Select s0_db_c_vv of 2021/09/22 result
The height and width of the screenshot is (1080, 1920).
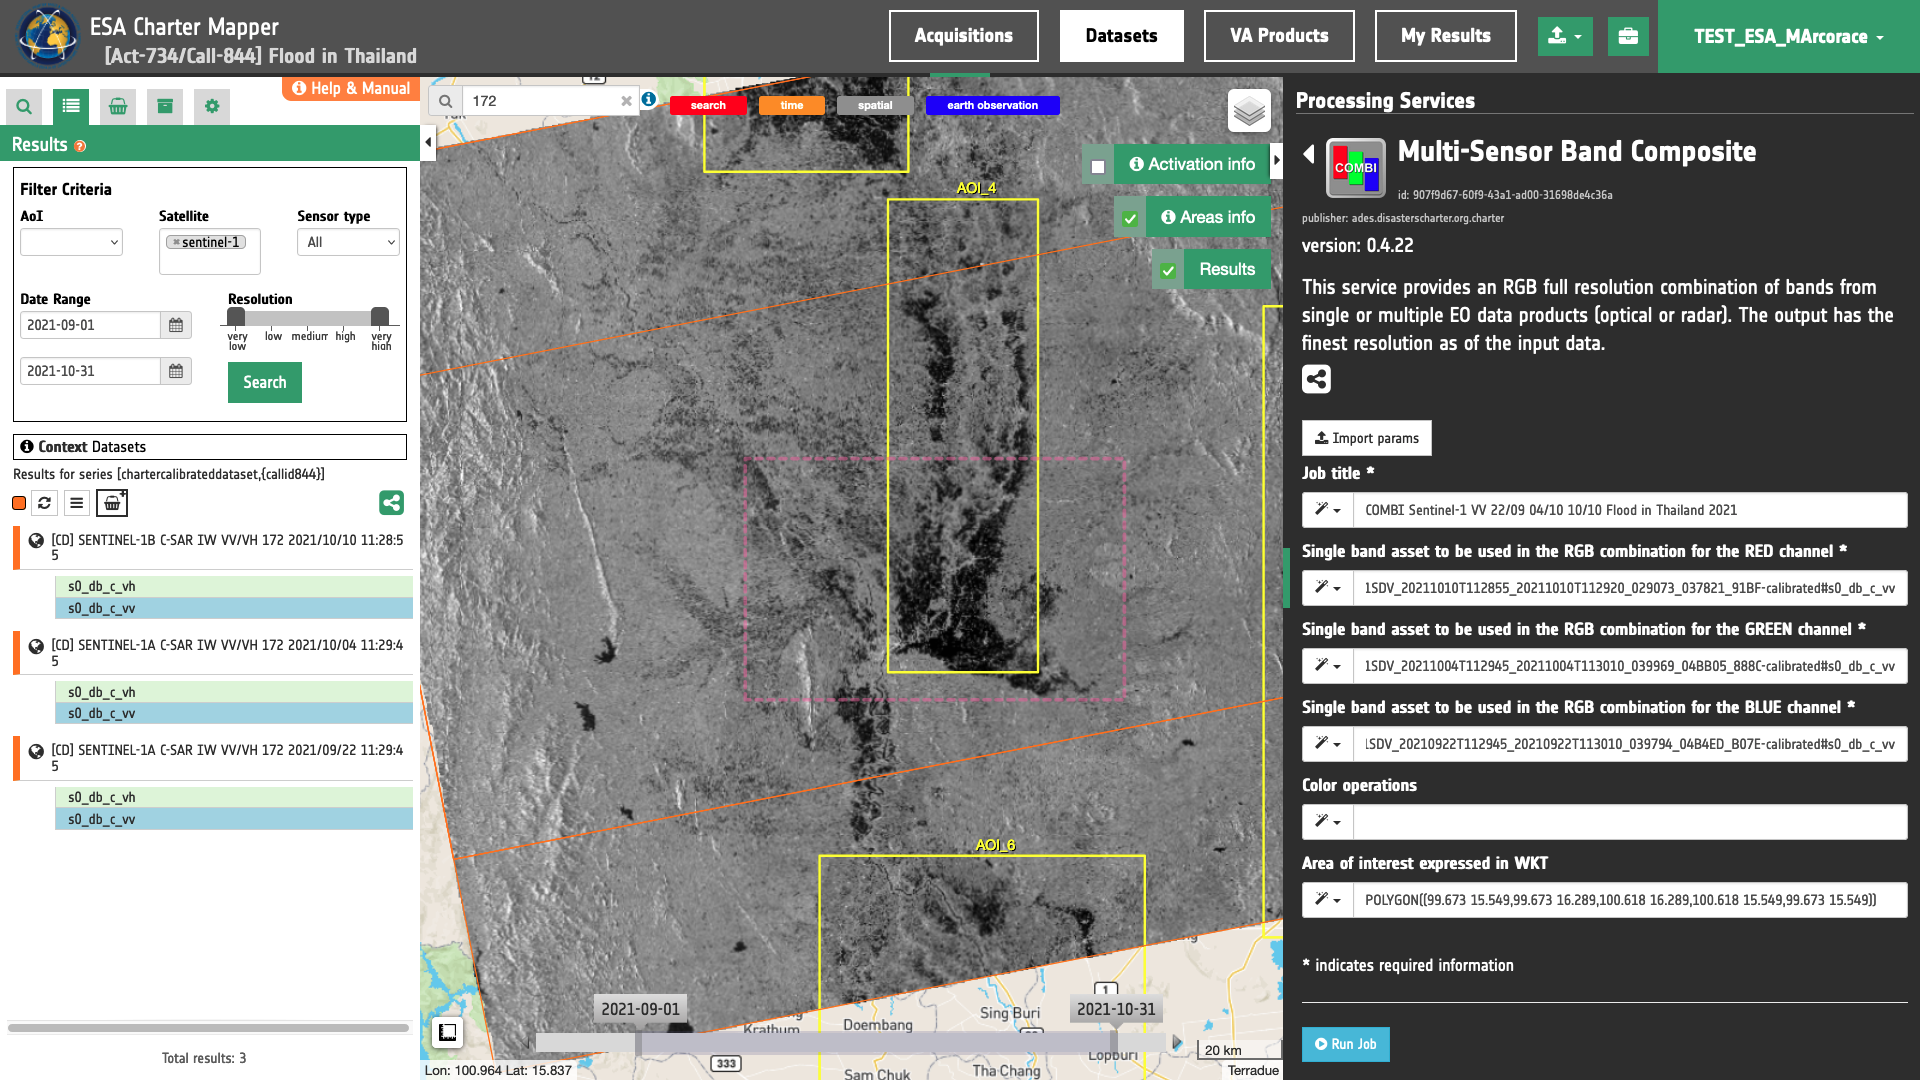pos(234,819)
